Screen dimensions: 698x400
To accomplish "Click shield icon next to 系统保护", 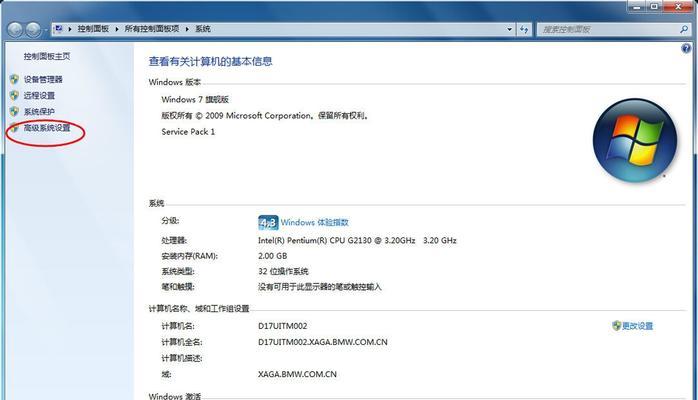I will tap(14, 111).
